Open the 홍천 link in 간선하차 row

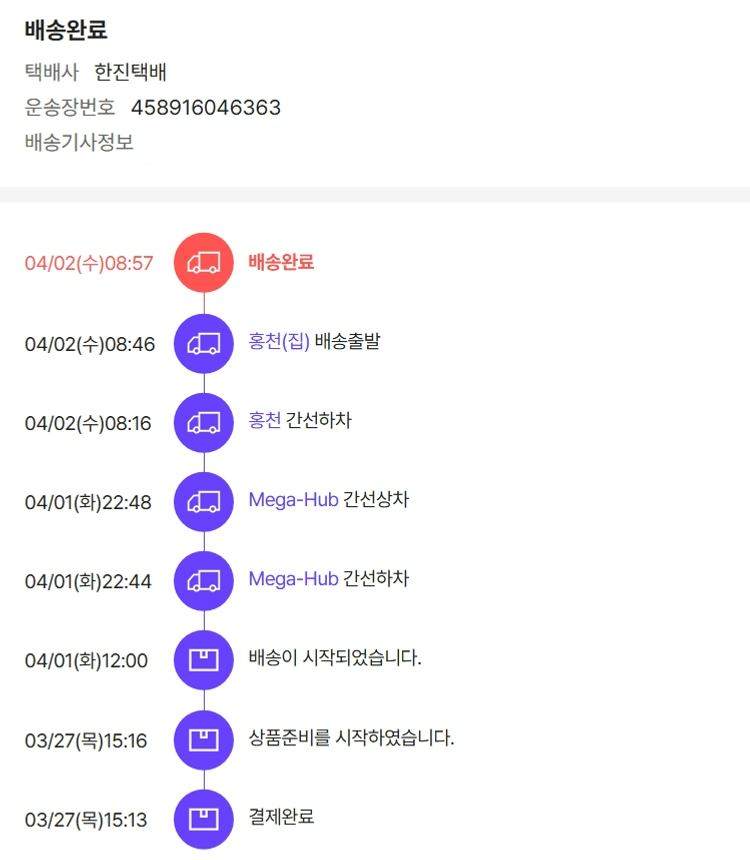point(265,421)
